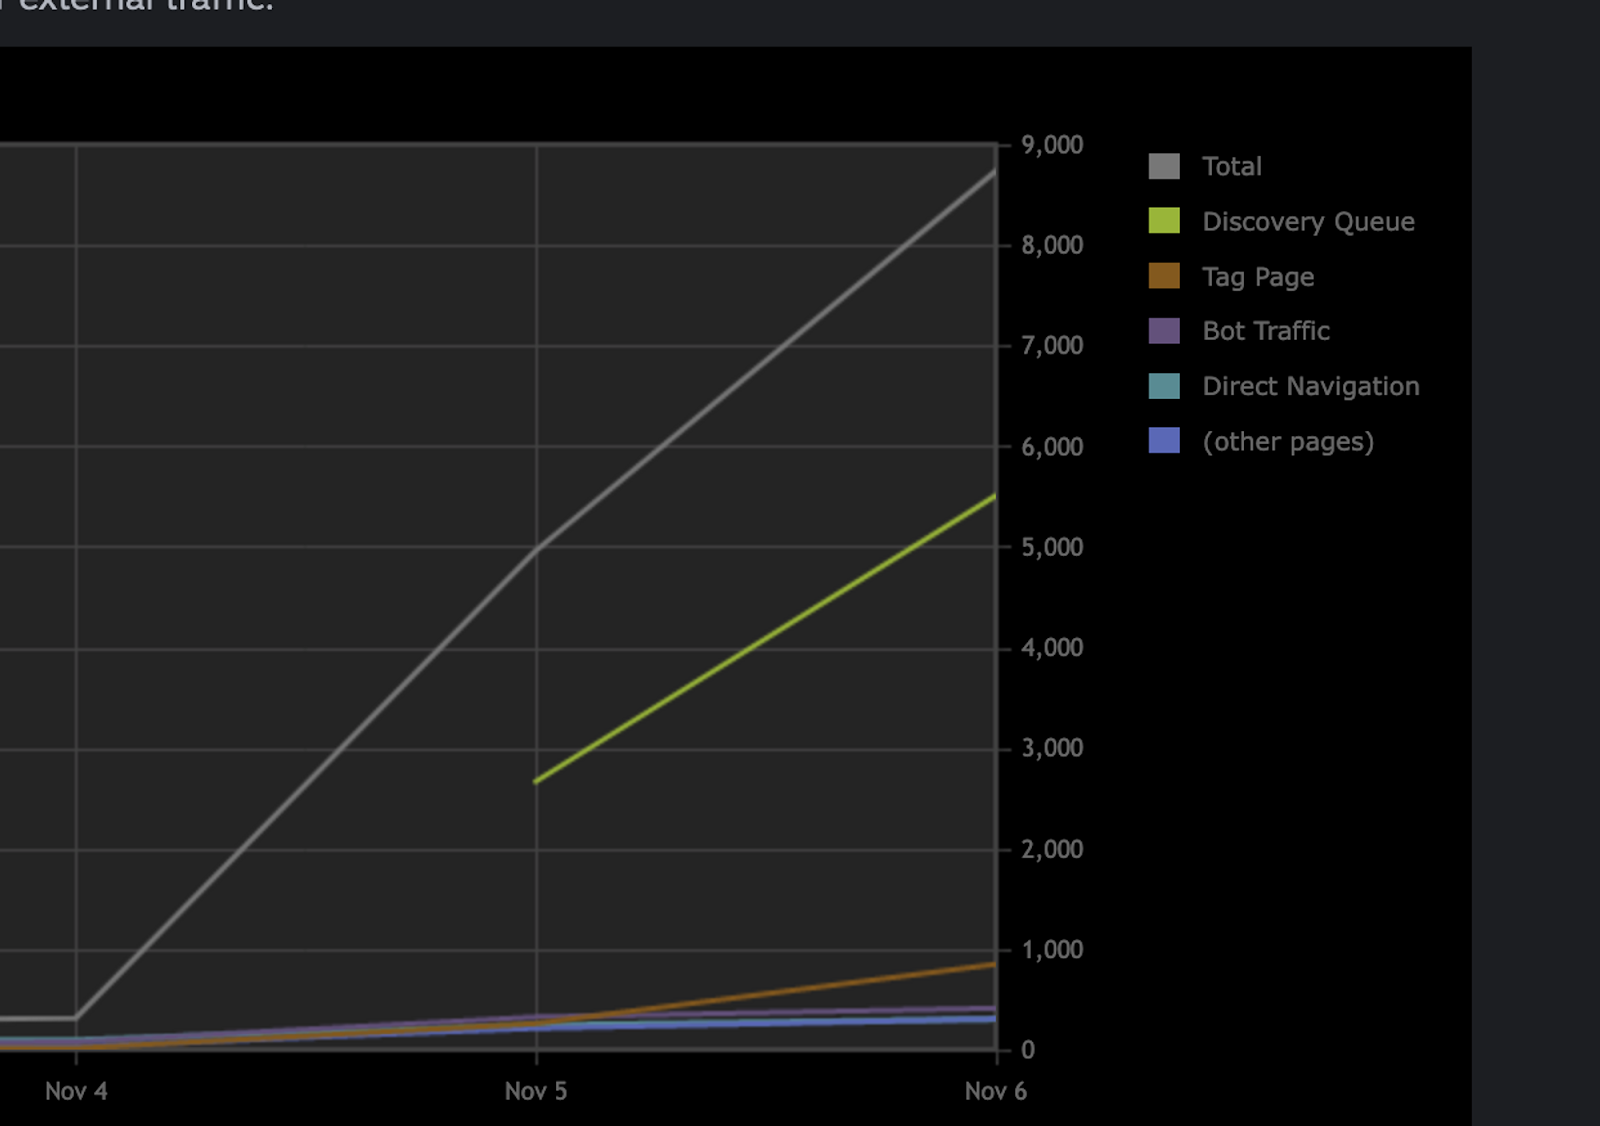The height and width of the screenshot is (1126, 1600).
Task: Click the brown Tag Page legend swatch
Action: pyautogui.click(x=1164, y=276)
